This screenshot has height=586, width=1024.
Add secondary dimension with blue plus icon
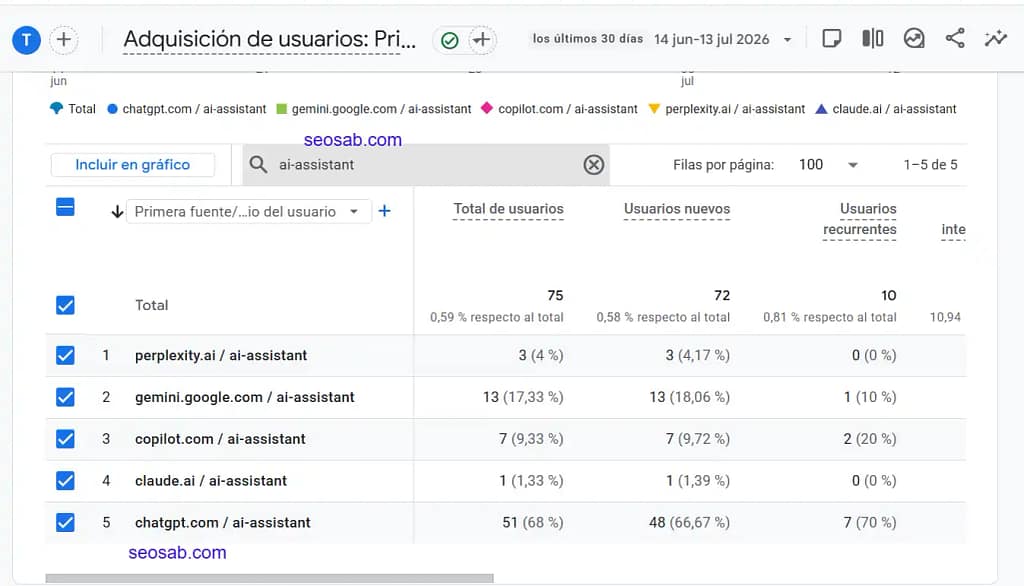pyautogui.click(x=385, y=211)
